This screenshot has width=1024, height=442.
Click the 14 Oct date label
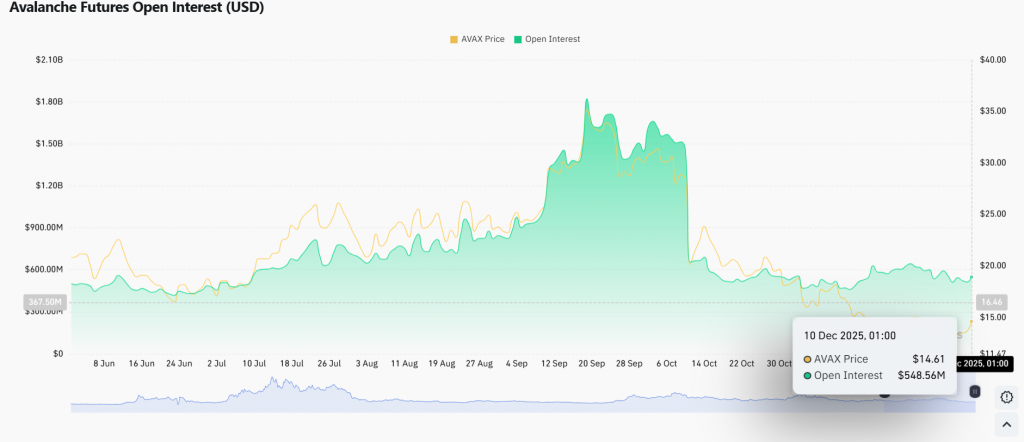click(x=703, y=364)
